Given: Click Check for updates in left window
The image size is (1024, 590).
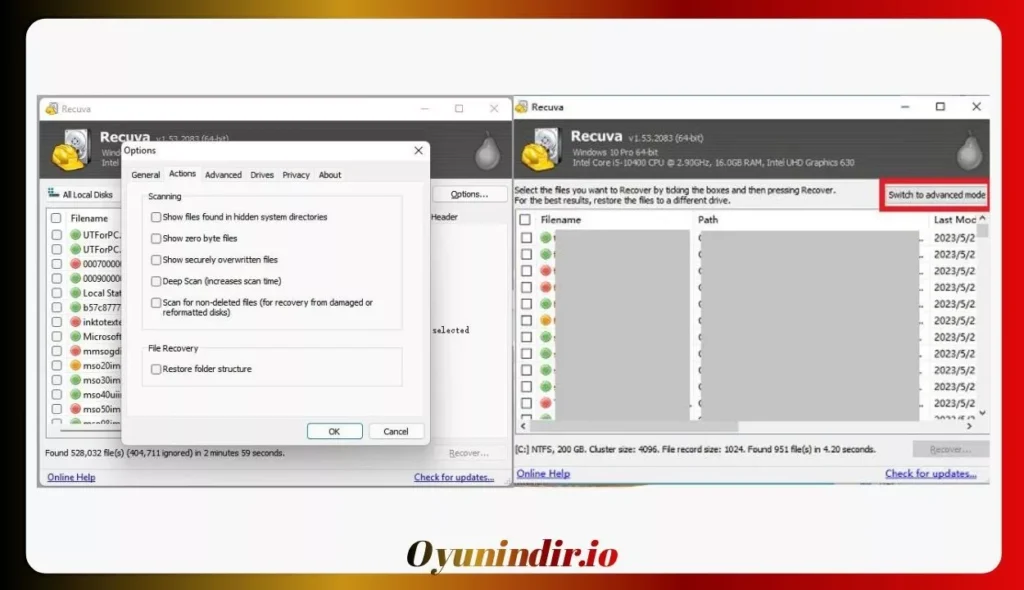Looking at the screenshot, I should click(x=454, y=477).
